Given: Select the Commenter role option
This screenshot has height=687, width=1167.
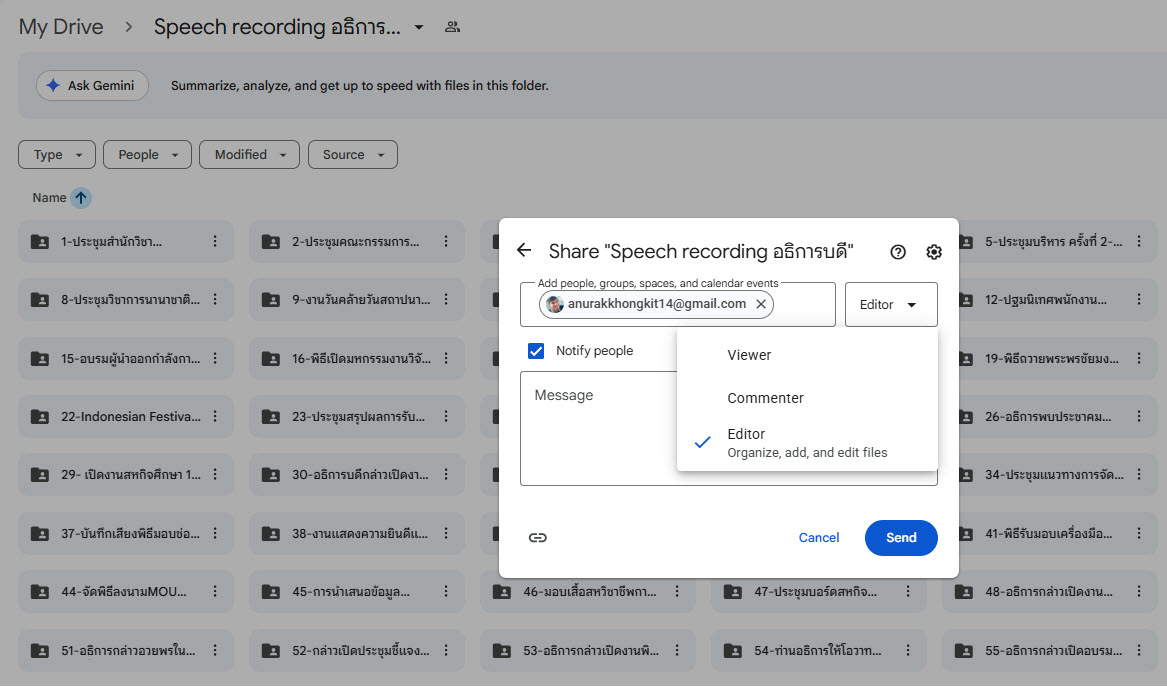Looking at the screenshot, I should point(808,397).
